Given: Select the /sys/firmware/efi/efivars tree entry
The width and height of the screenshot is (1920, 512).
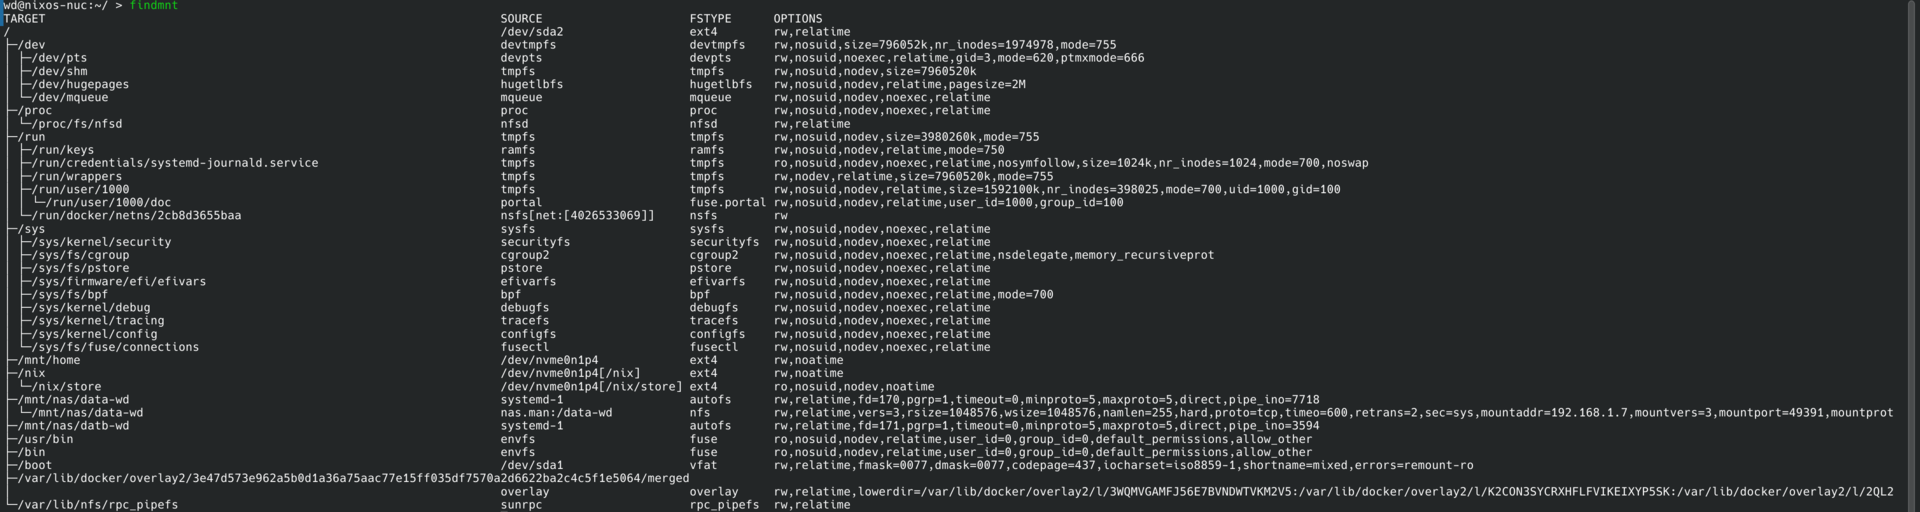Looking at the screenshot, I should coord(119,282).
